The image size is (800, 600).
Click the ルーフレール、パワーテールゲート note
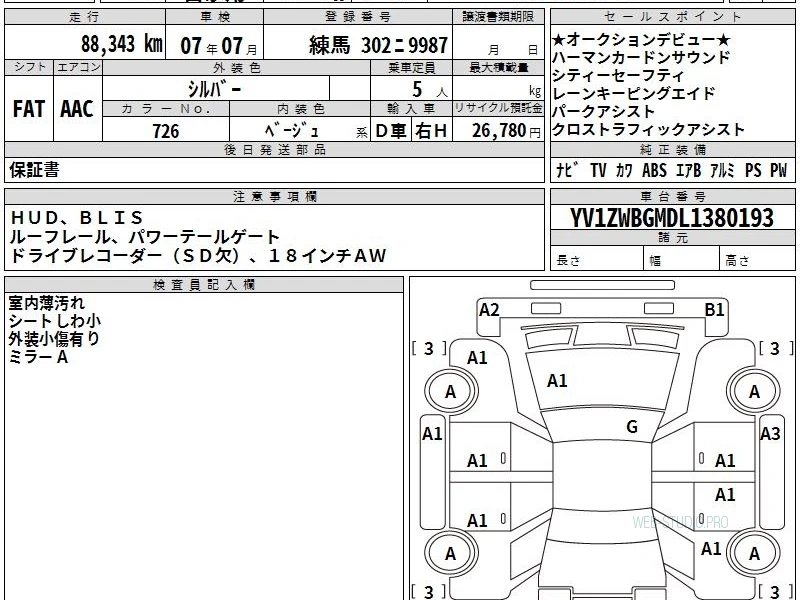[145, 237]
